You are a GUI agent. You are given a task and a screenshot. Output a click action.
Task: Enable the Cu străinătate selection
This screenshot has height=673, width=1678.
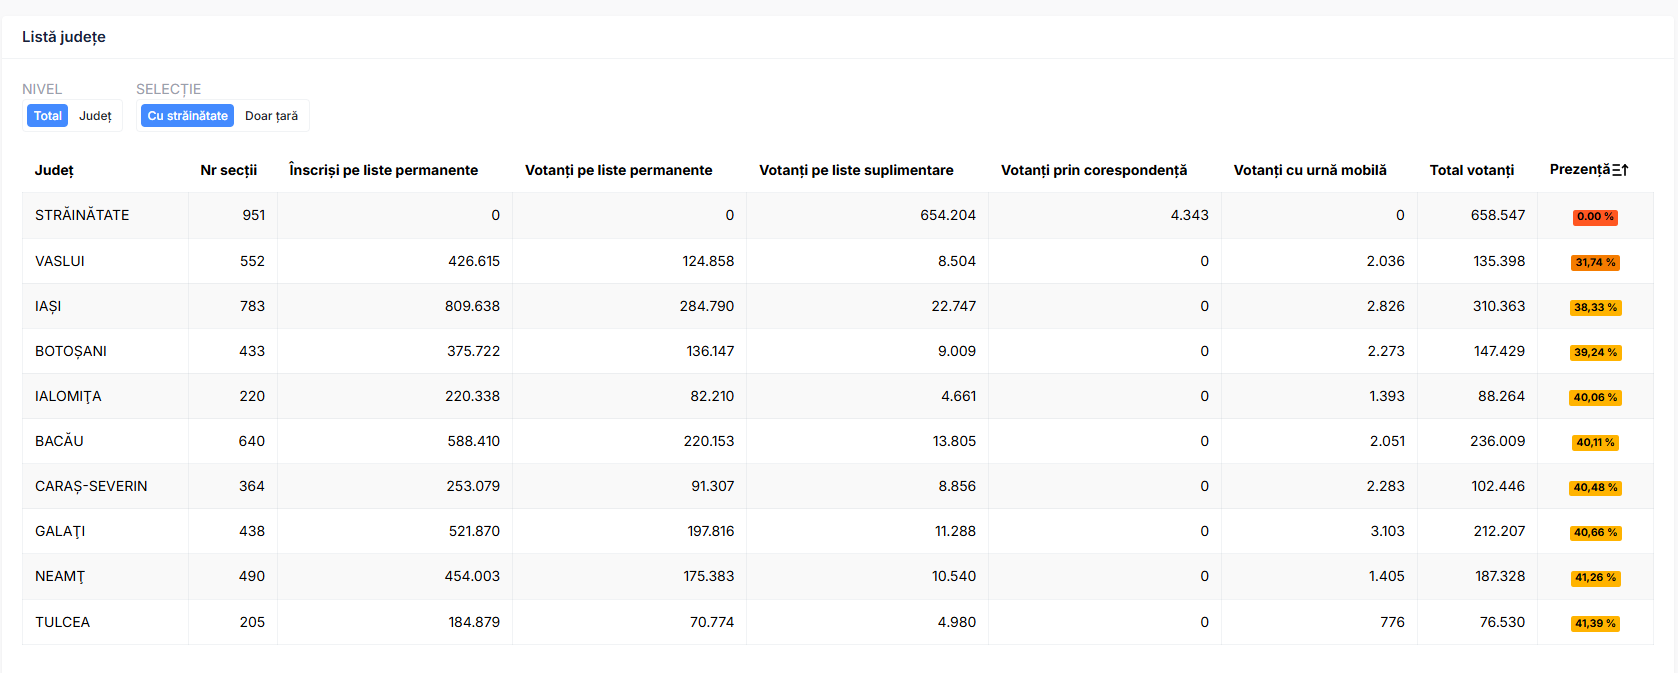point(187,116)
